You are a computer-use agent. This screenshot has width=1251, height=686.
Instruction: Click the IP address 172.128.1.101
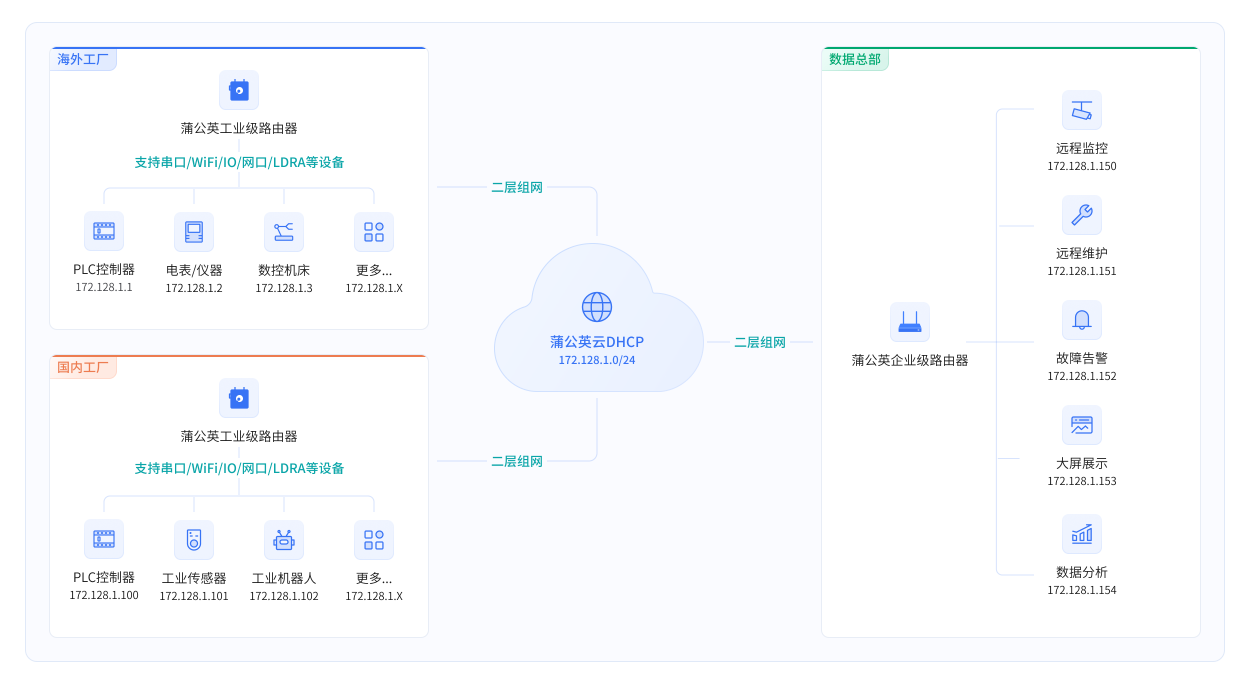pos(194,596)
